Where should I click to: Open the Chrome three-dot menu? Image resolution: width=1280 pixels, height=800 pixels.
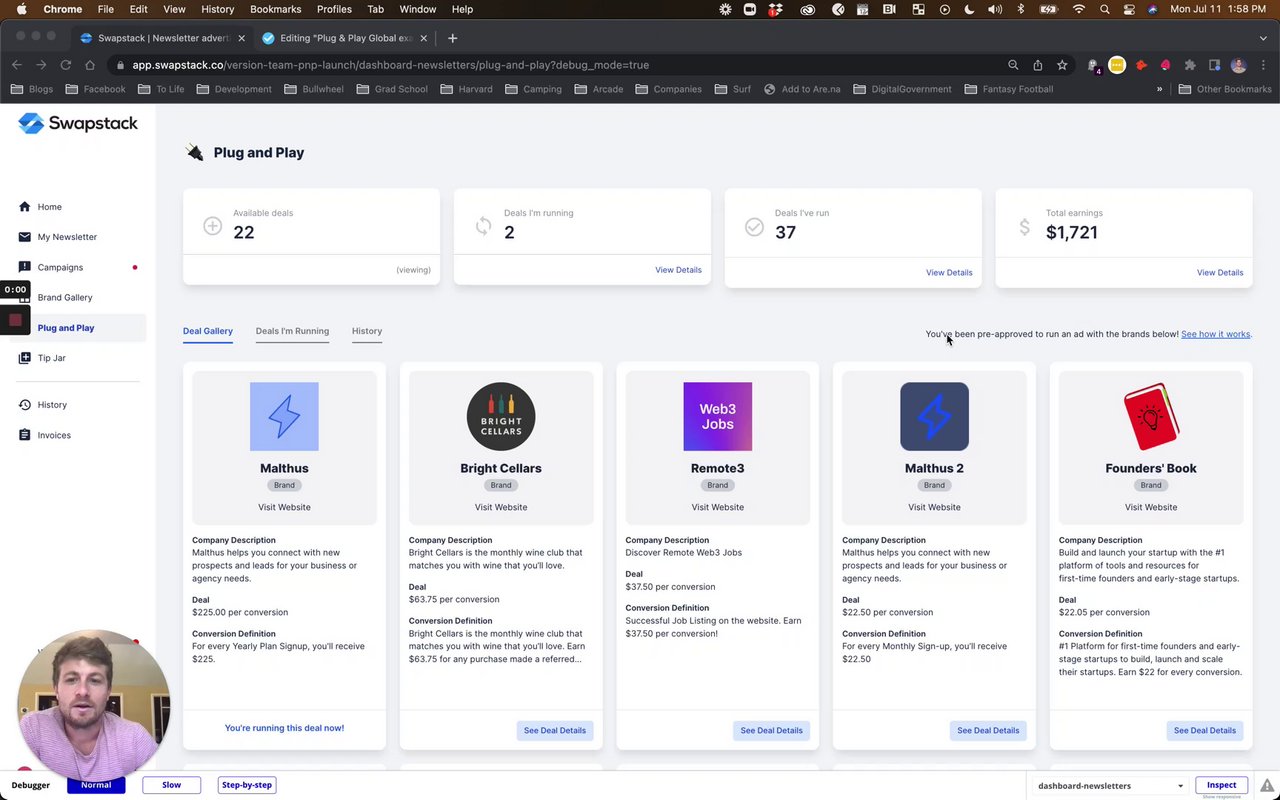(1264, 65)
